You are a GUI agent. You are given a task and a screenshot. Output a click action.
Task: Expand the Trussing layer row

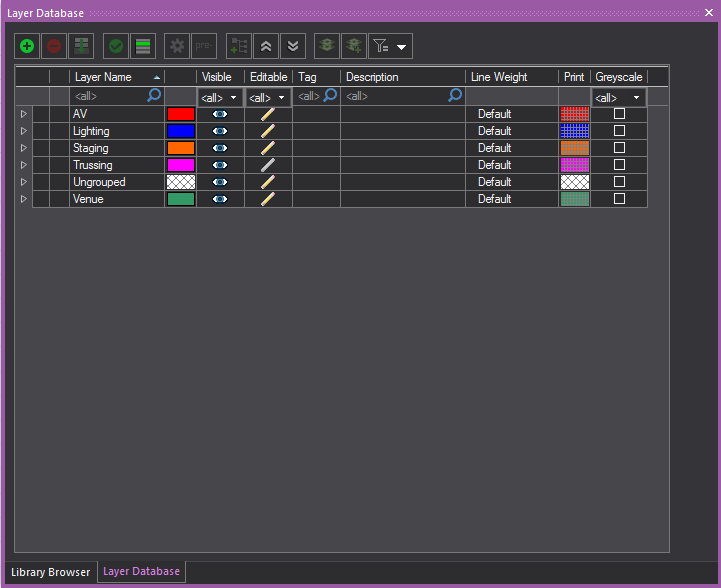(24, 165)
